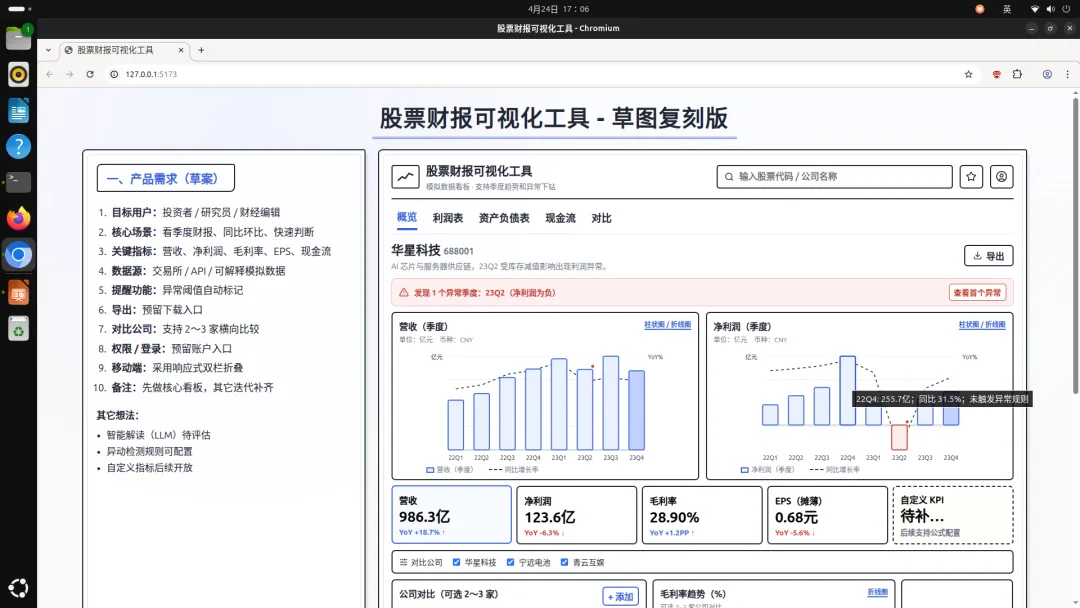
Task: Select the 毛利率 28.90% KPI card
Action: tap(702, 515)
